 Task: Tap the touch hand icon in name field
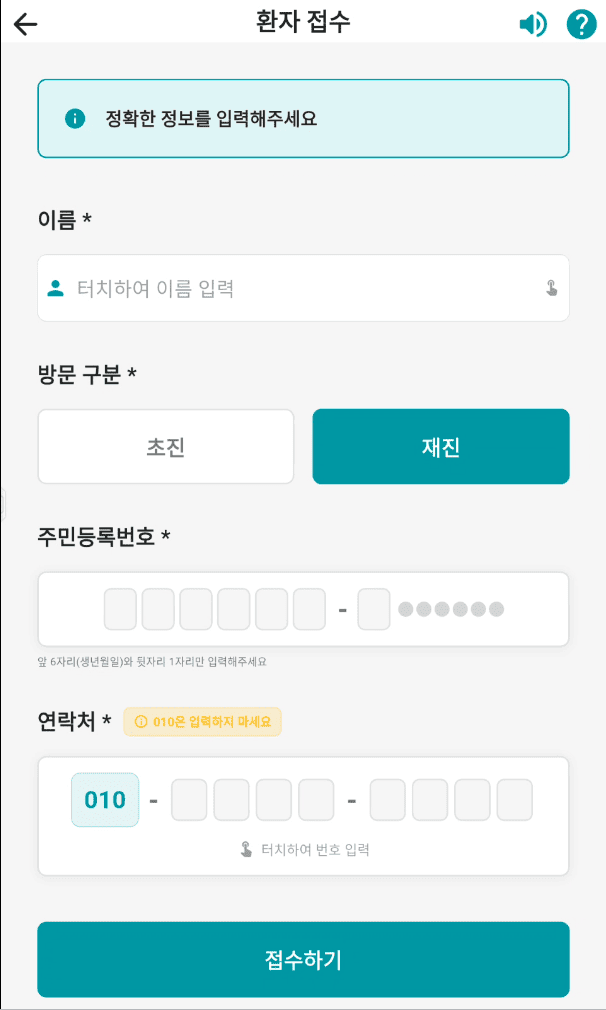click(x=551, y=289)
